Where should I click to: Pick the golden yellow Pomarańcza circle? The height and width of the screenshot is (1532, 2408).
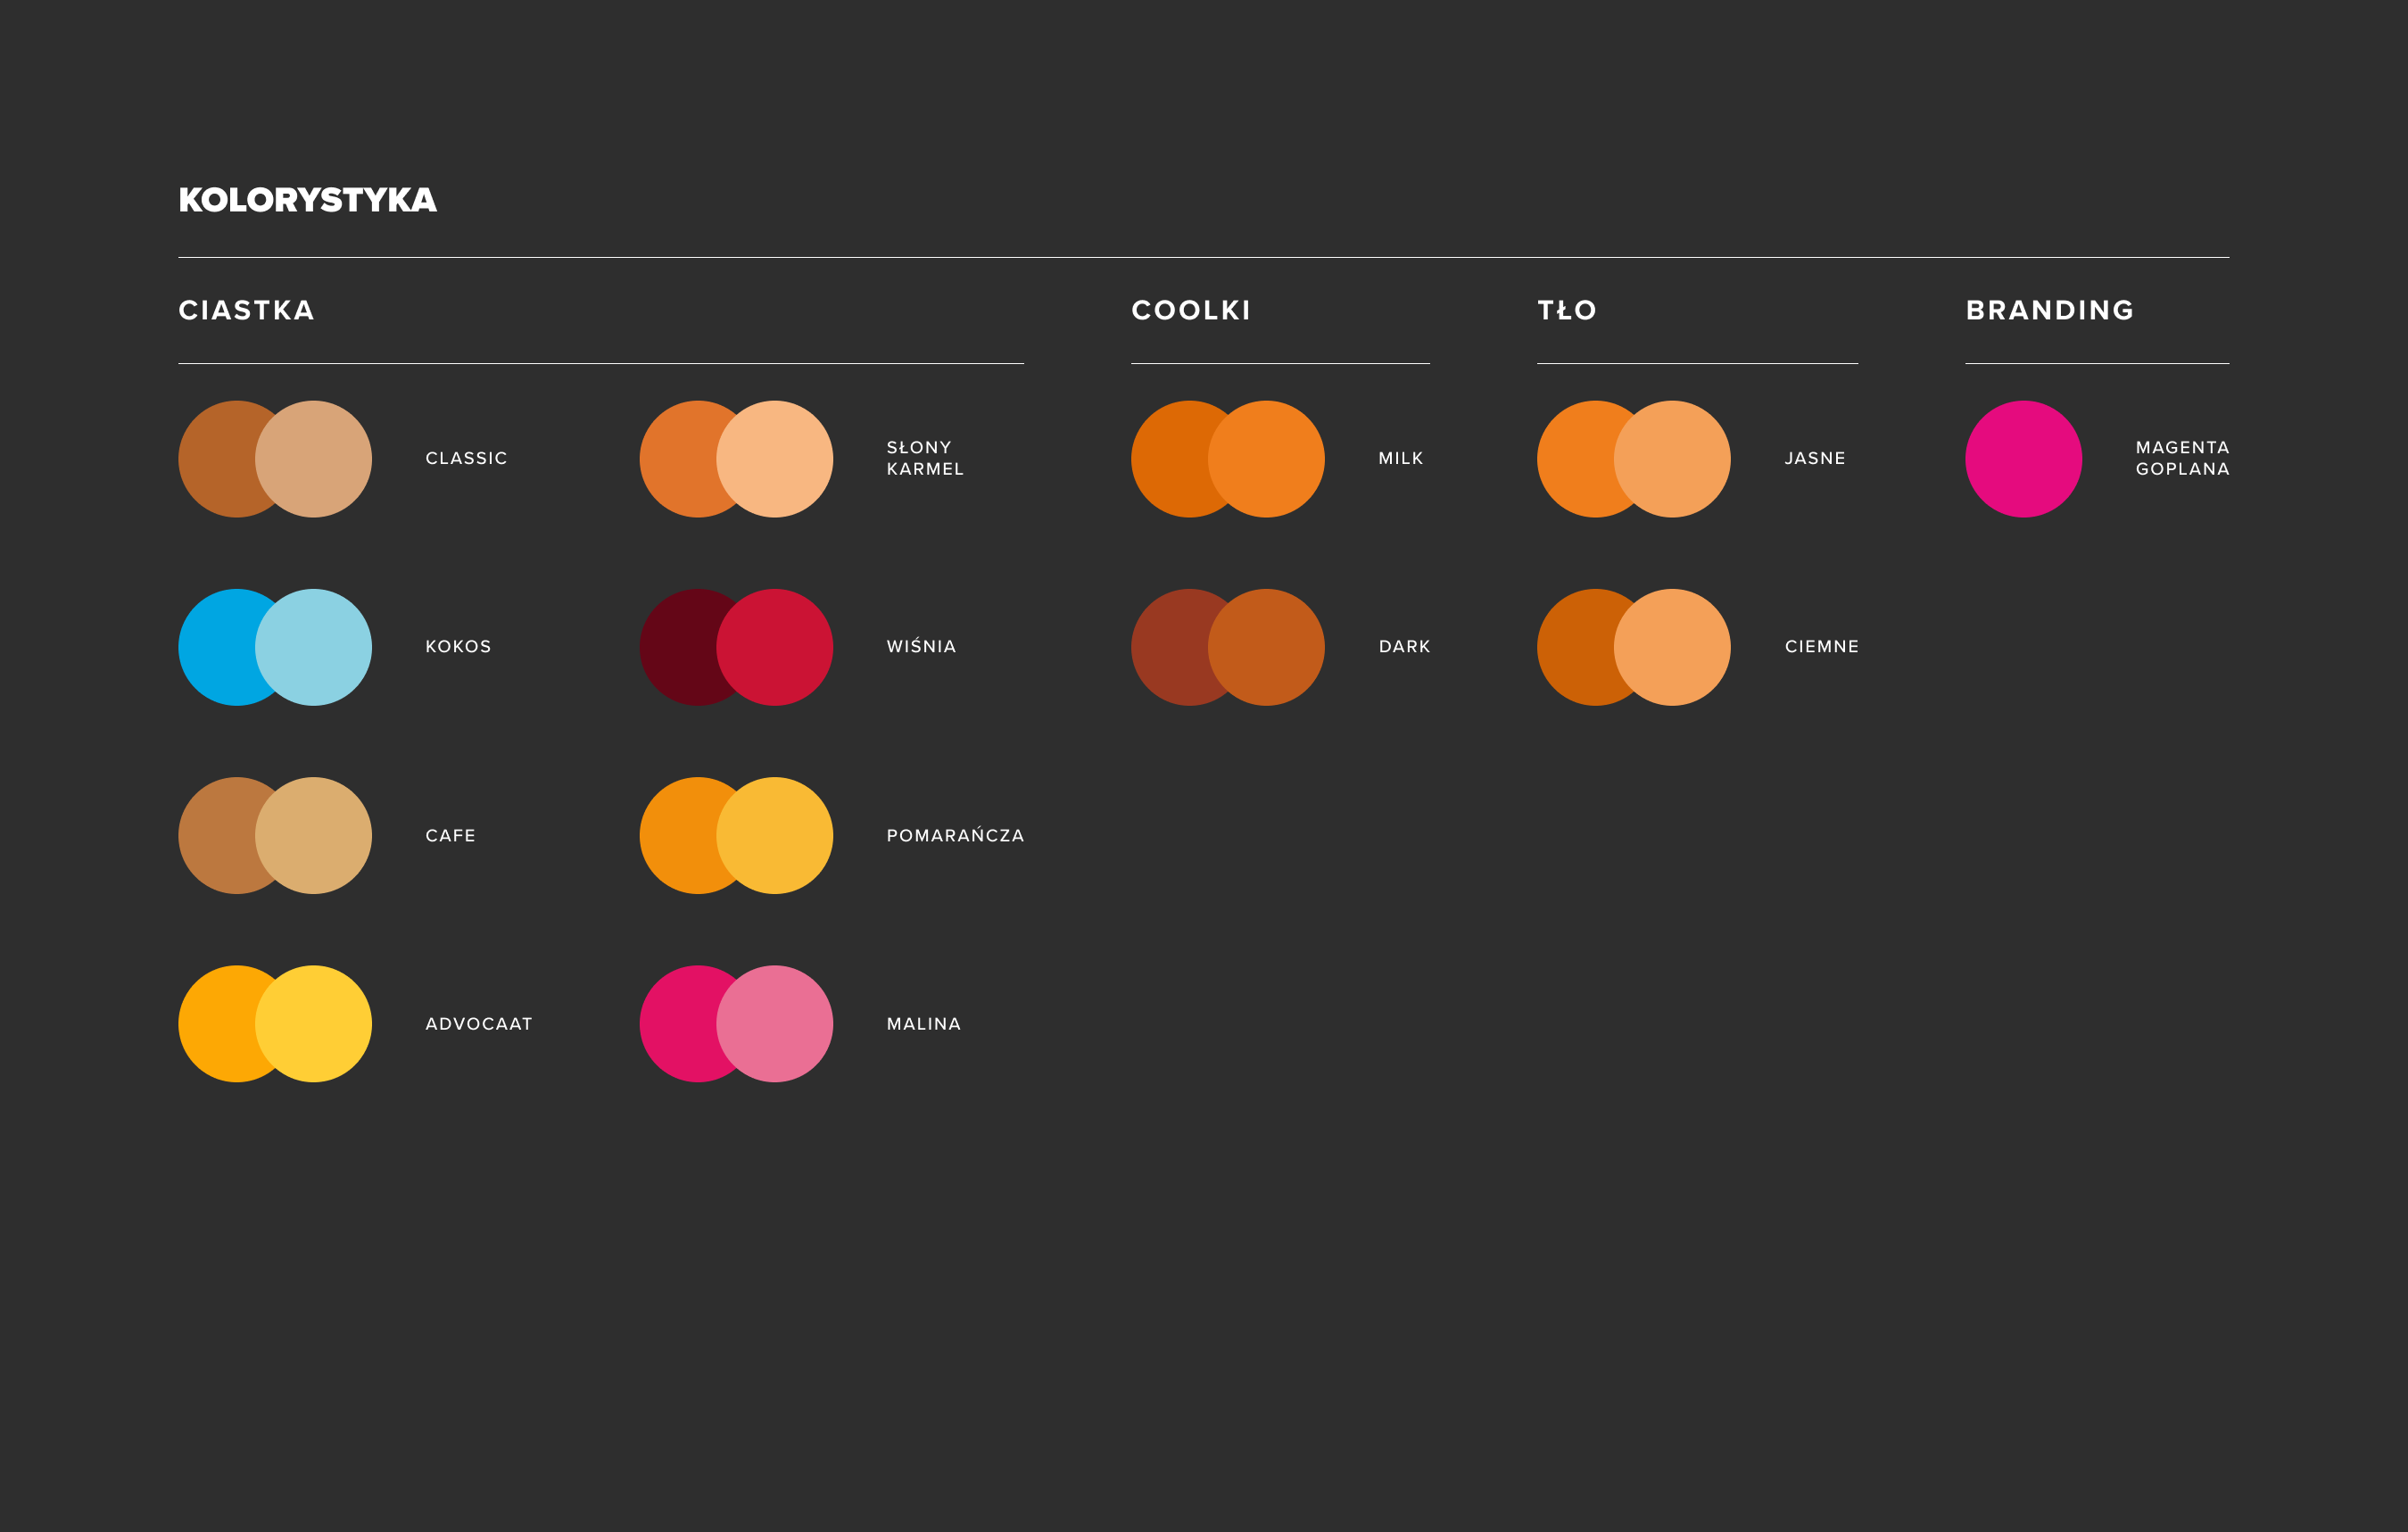click(x=775, y=836)
